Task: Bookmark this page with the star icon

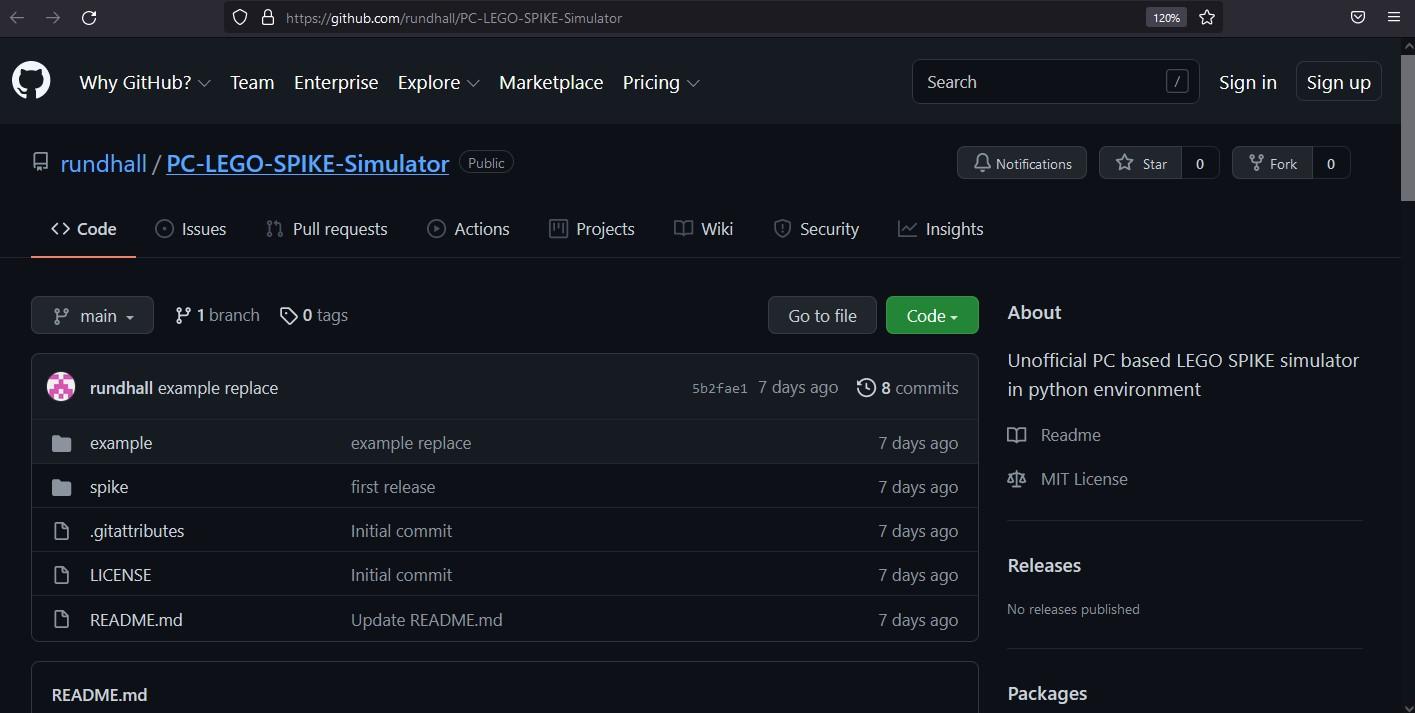Action: (x=1207, y=17)
